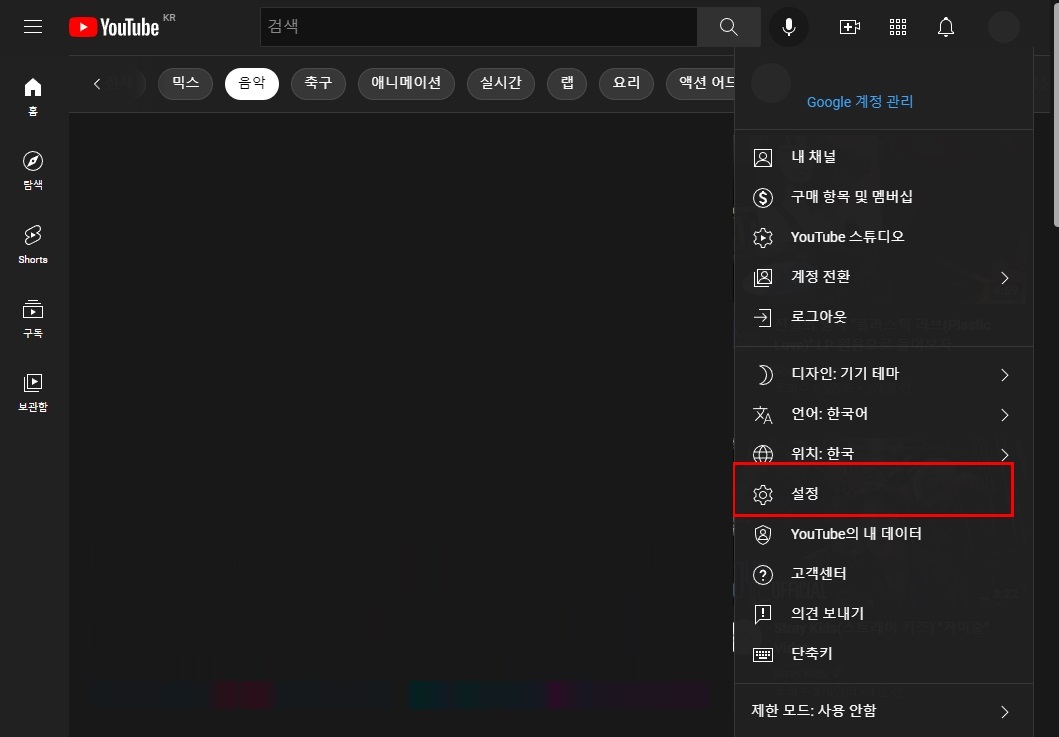Open the YouTube apps grid icon

pyautogui.click(x=897, y=27)
